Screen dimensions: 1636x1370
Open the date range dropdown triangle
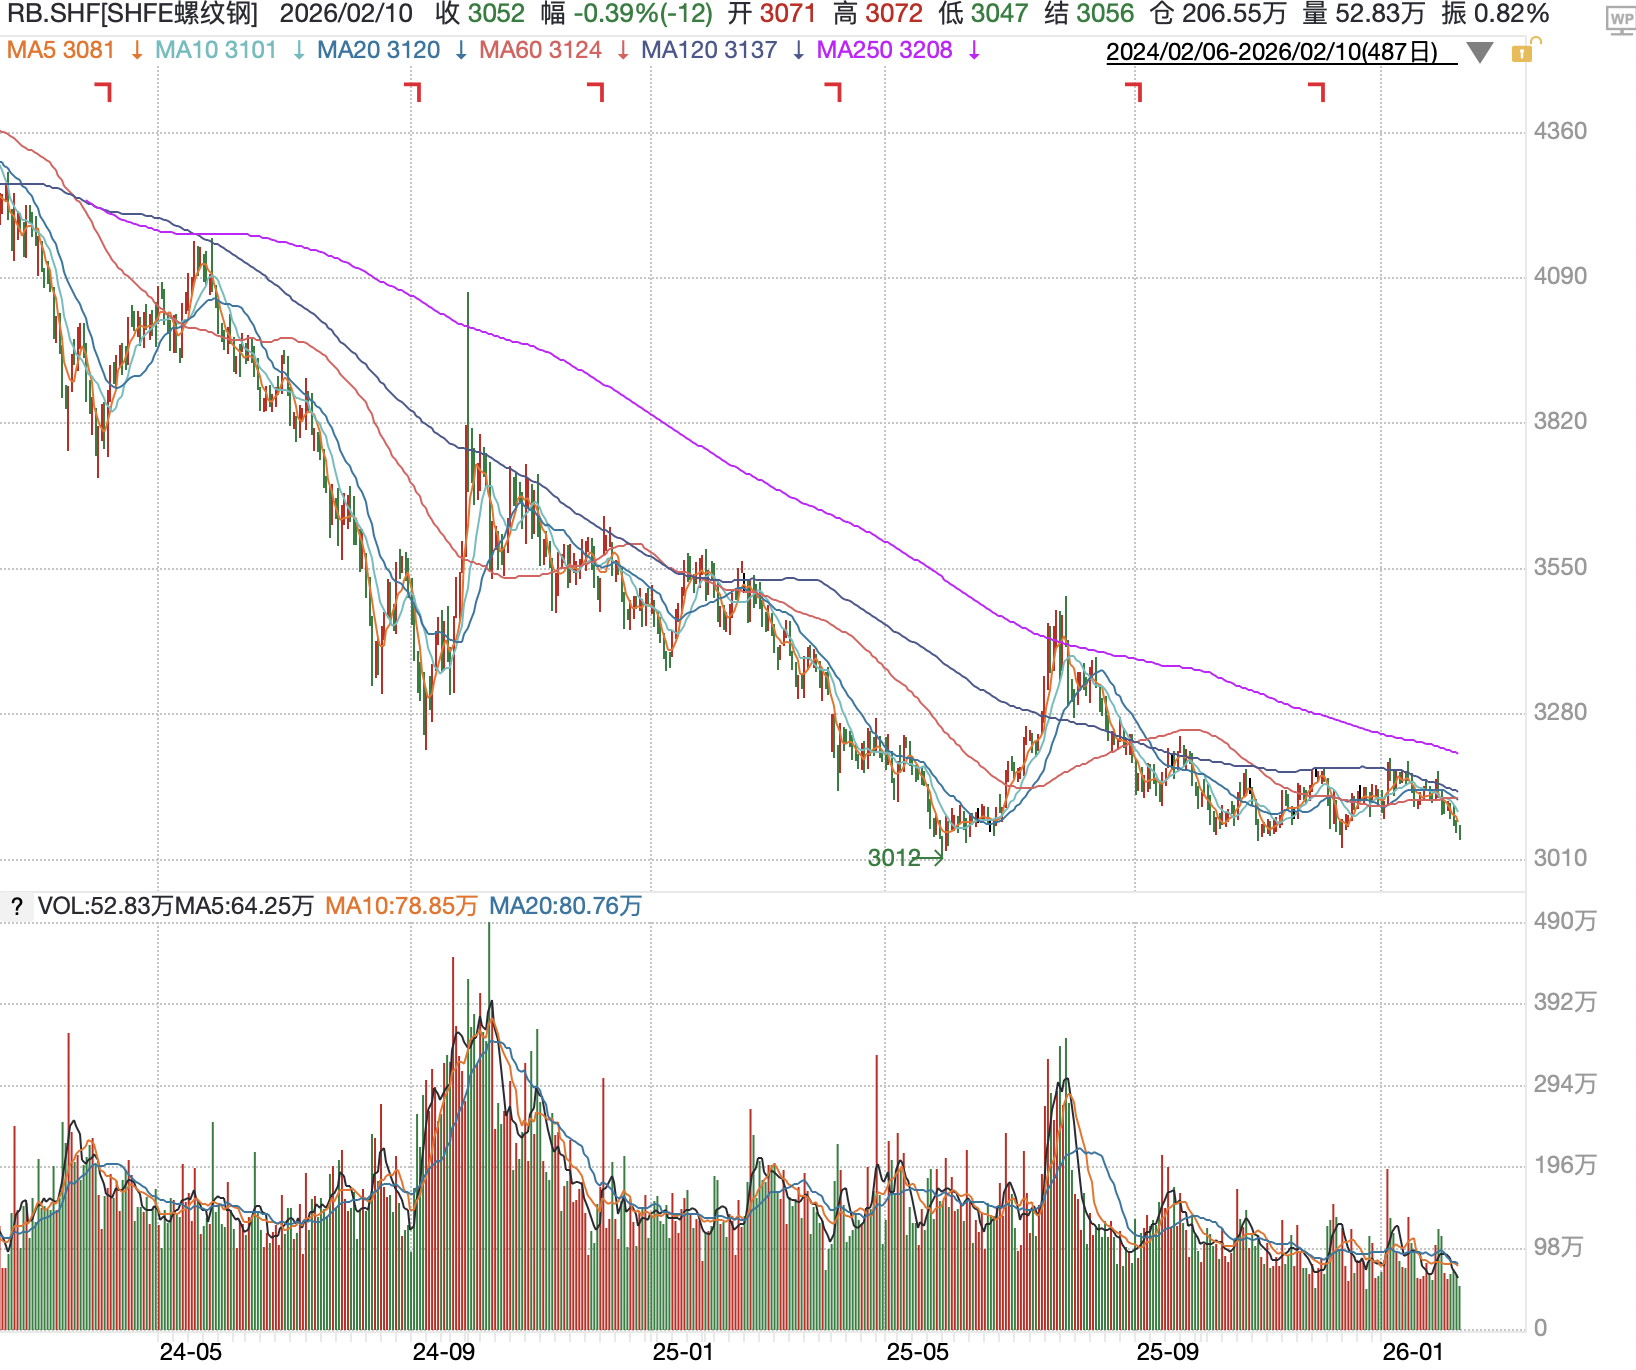[1479, 53]
